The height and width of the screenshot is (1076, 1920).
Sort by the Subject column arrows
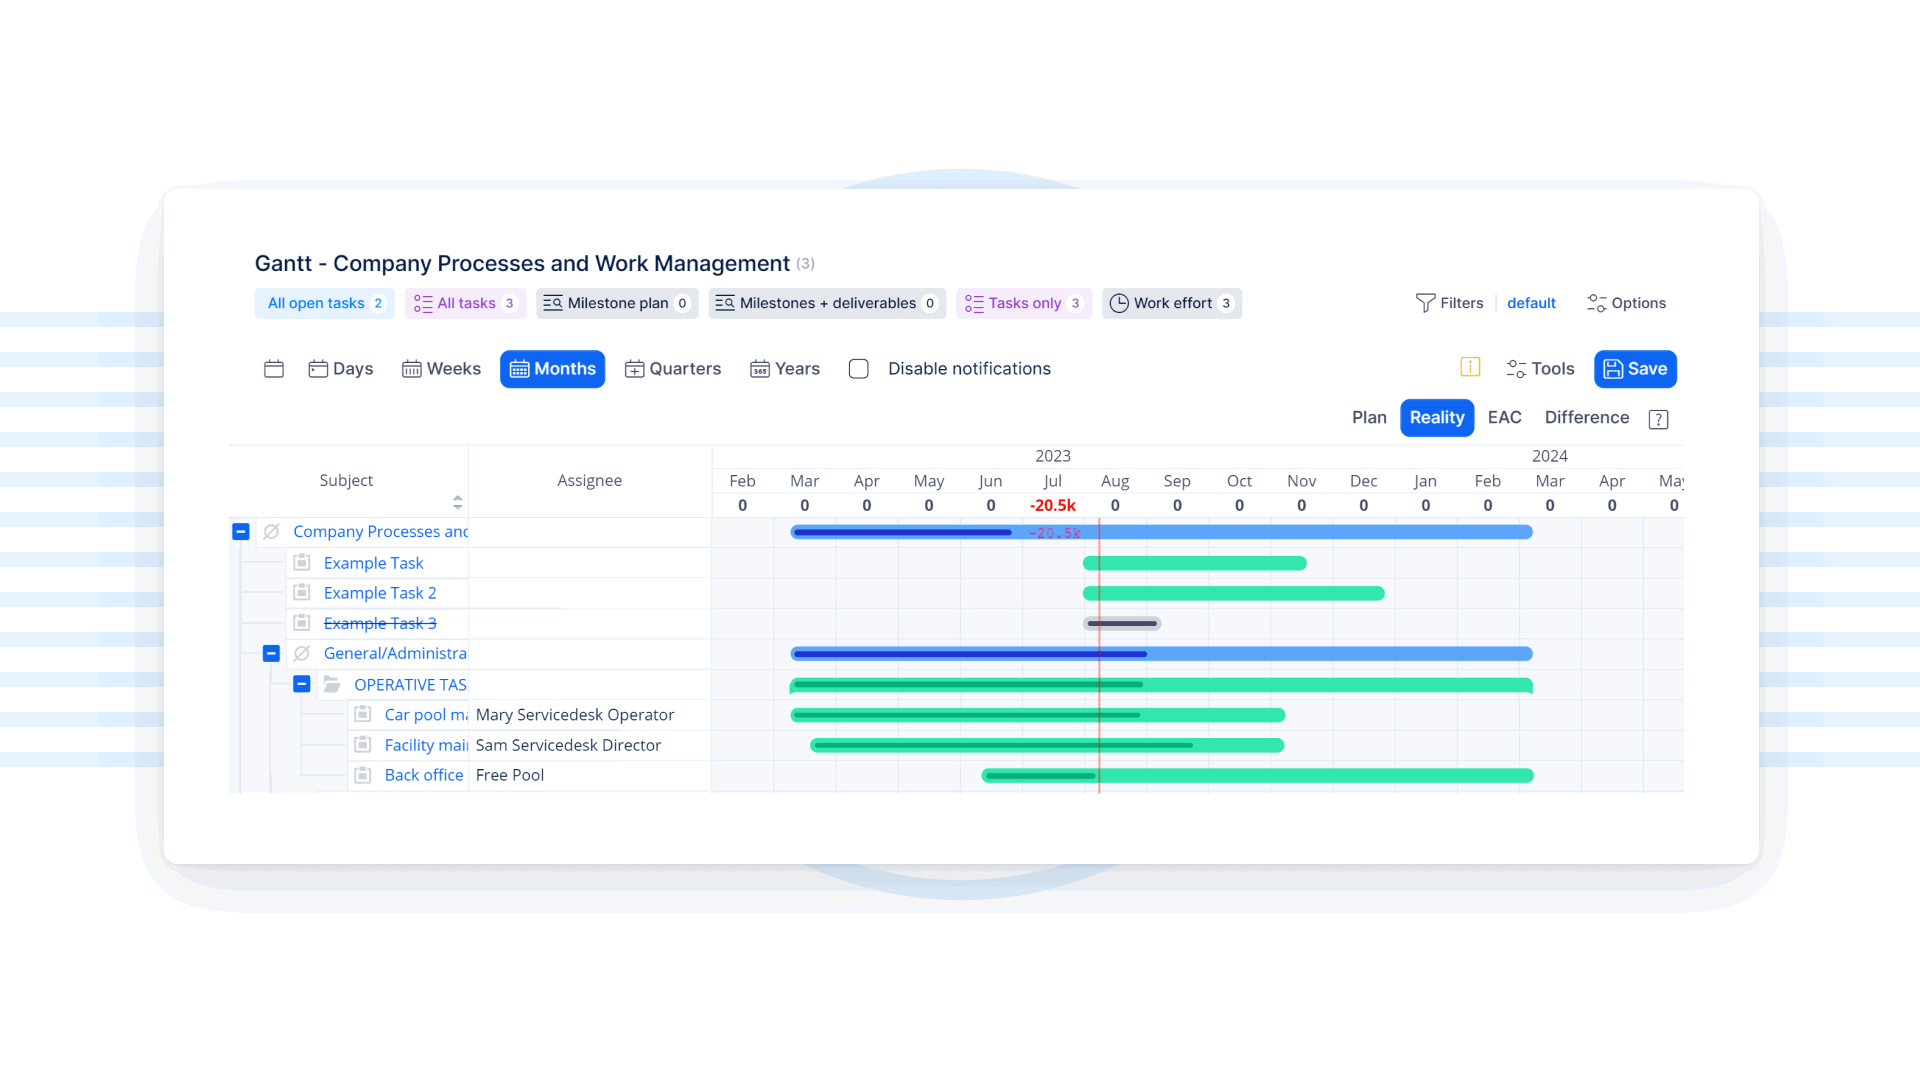click(457, 501)
